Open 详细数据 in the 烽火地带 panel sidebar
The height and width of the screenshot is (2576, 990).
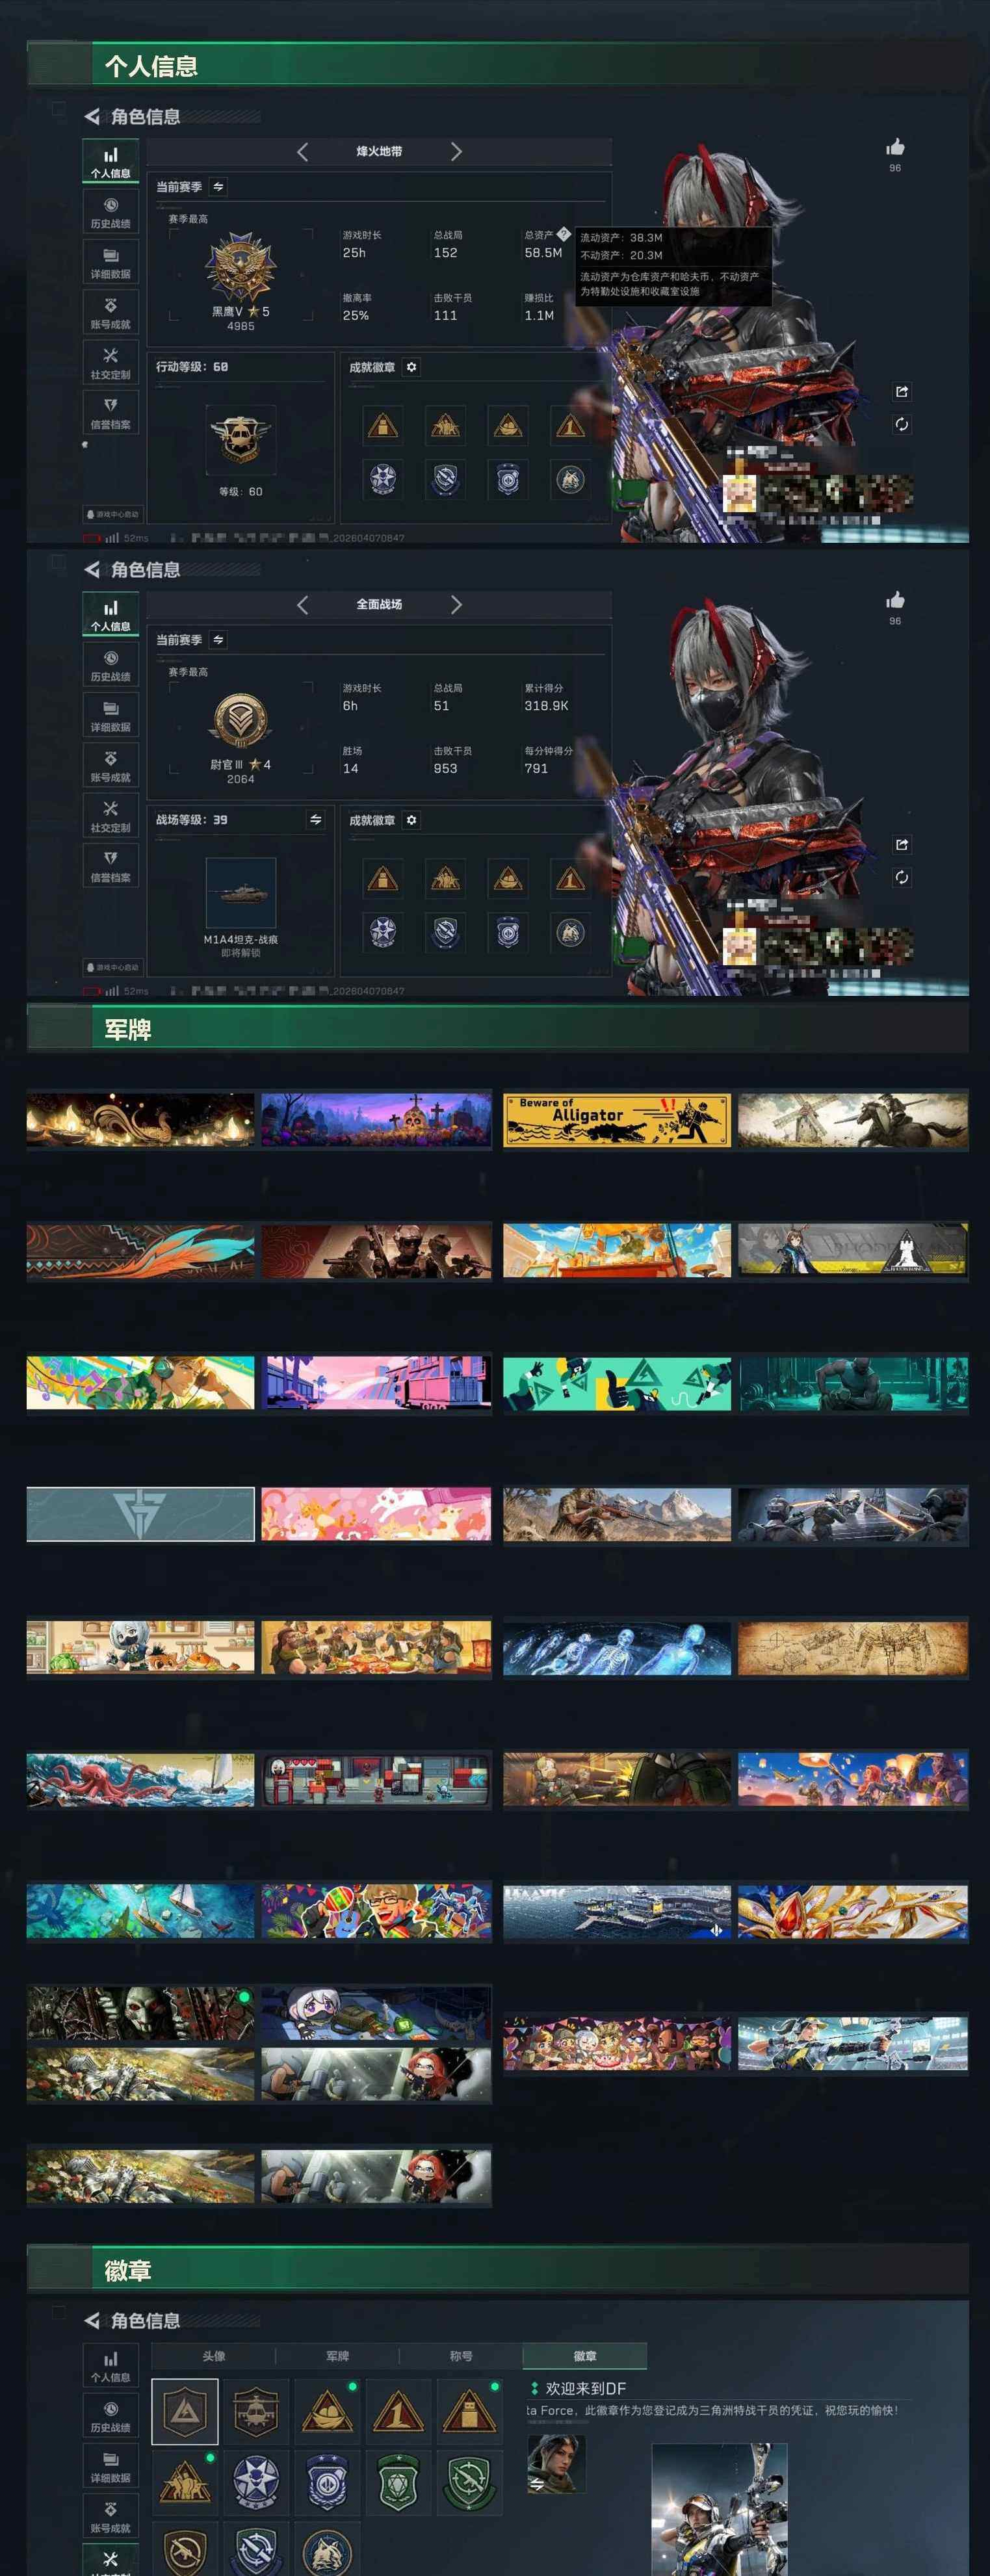110,263
